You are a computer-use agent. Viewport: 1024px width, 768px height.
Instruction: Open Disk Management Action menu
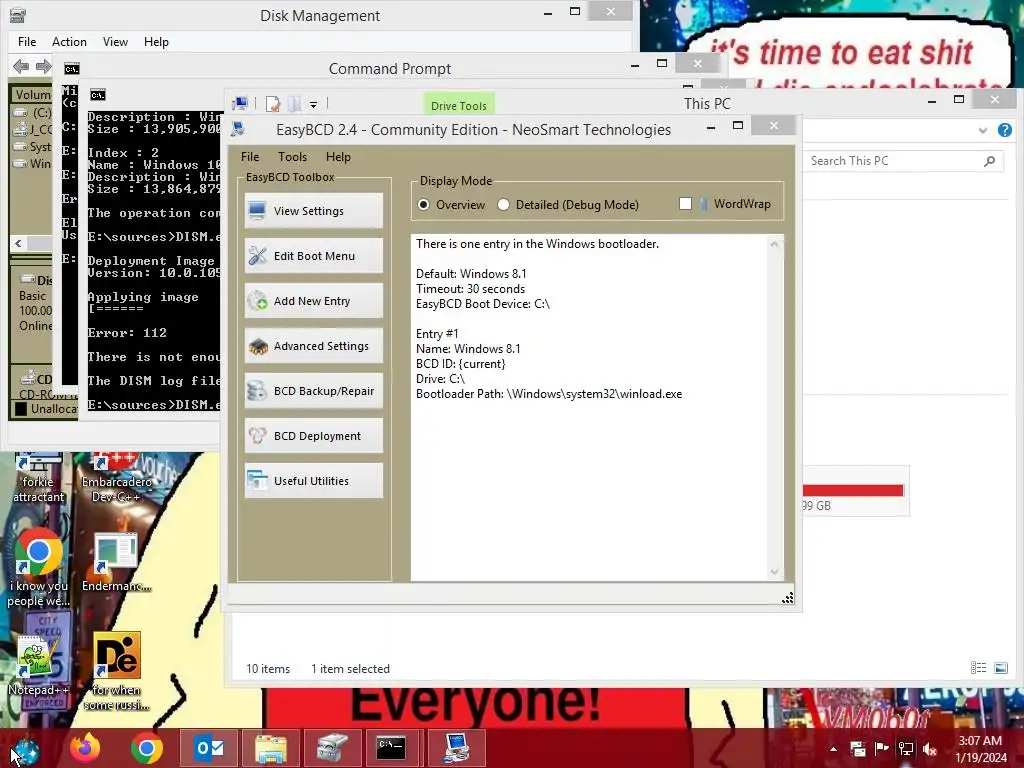coord(69,42)
